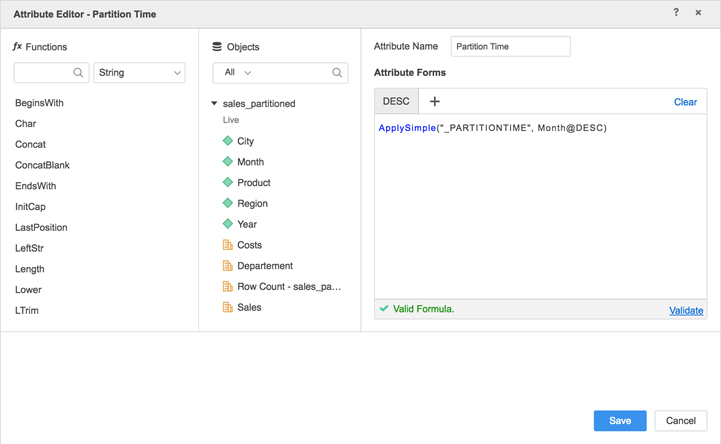This screenshot has width=721, height=444.
Task: Click the search icon in Functions panel
Action: click(x=78, y=73)
